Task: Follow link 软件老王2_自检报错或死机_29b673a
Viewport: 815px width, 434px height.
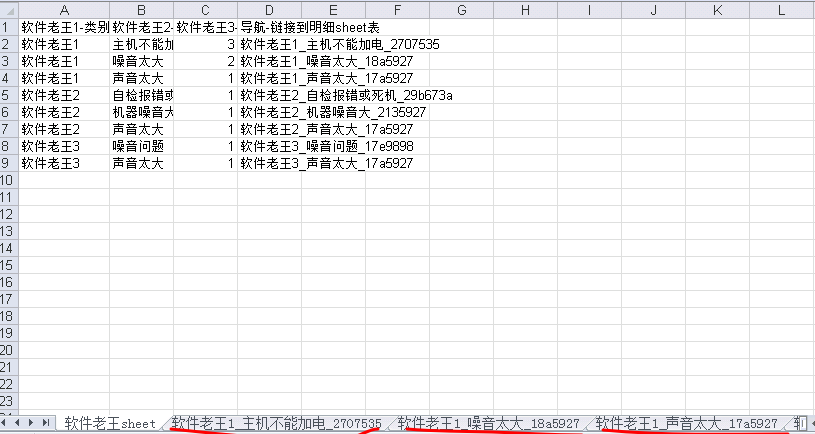Action: [347, 96]
